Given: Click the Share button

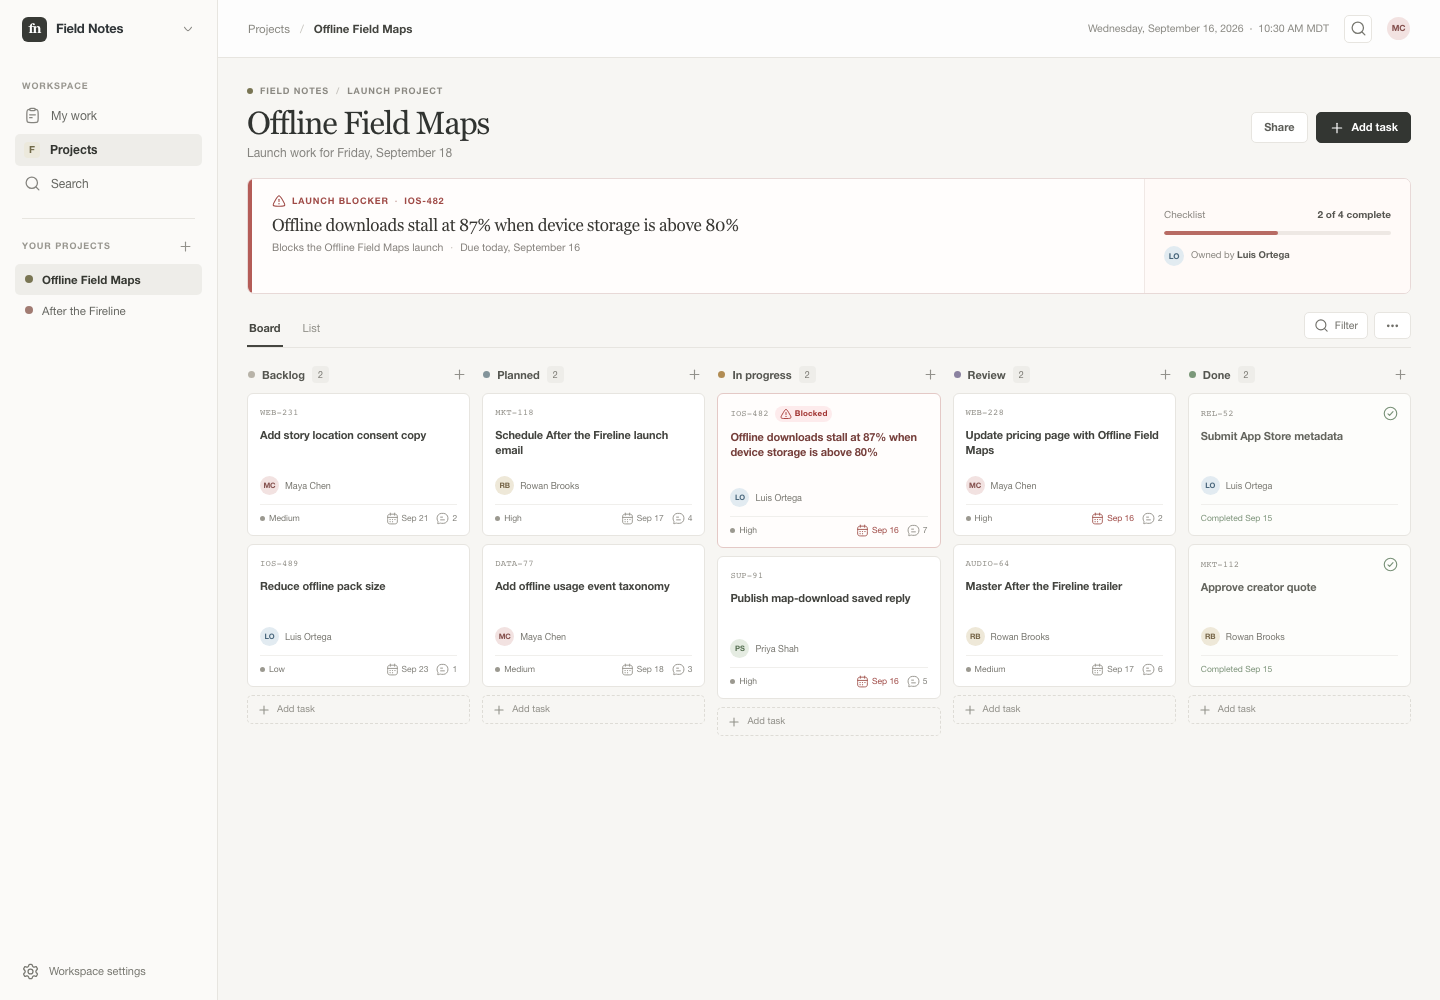Looking at the screenshot, I should [x=1279, y=127].
